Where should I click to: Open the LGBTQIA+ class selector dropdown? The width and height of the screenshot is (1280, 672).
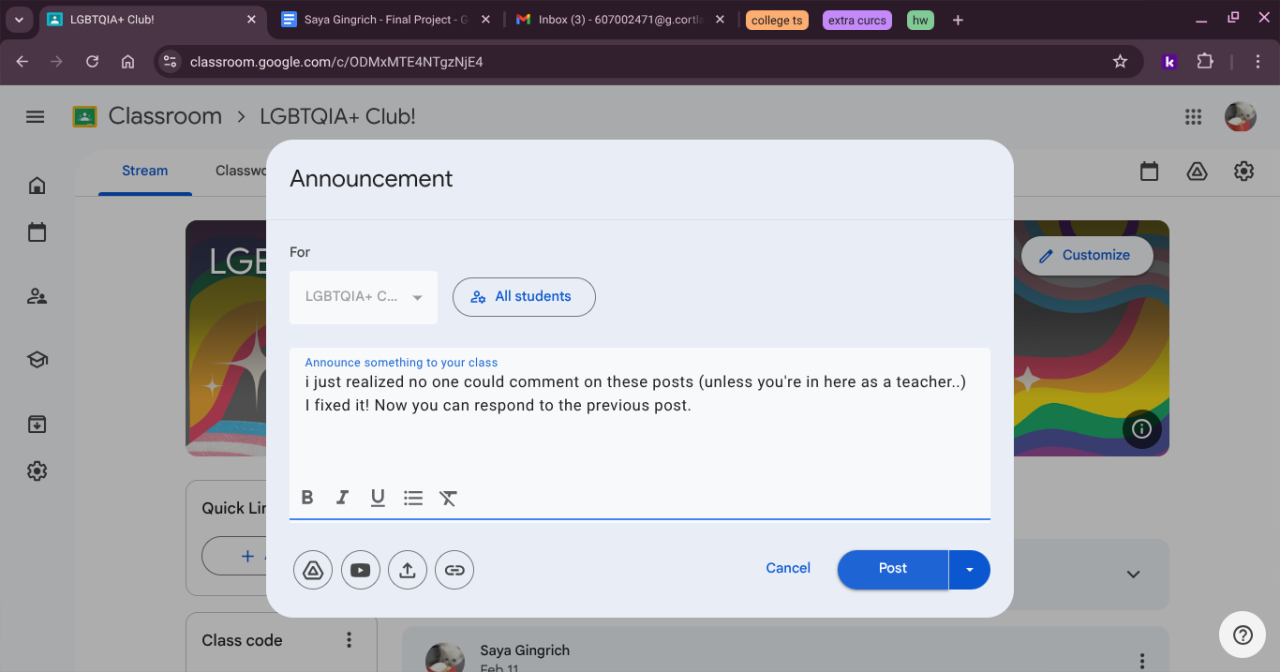363,297
